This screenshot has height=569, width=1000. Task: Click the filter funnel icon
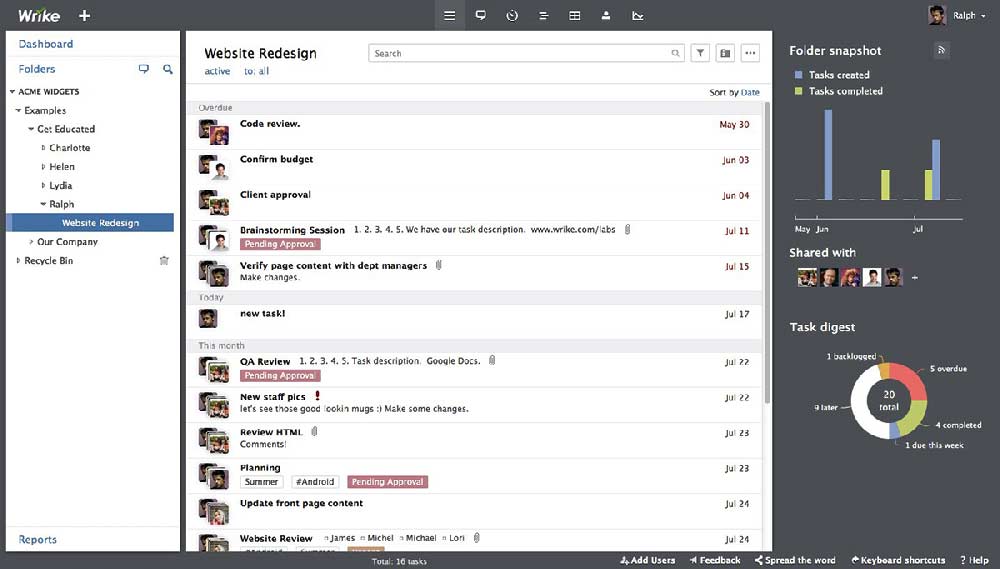(700, 53)
